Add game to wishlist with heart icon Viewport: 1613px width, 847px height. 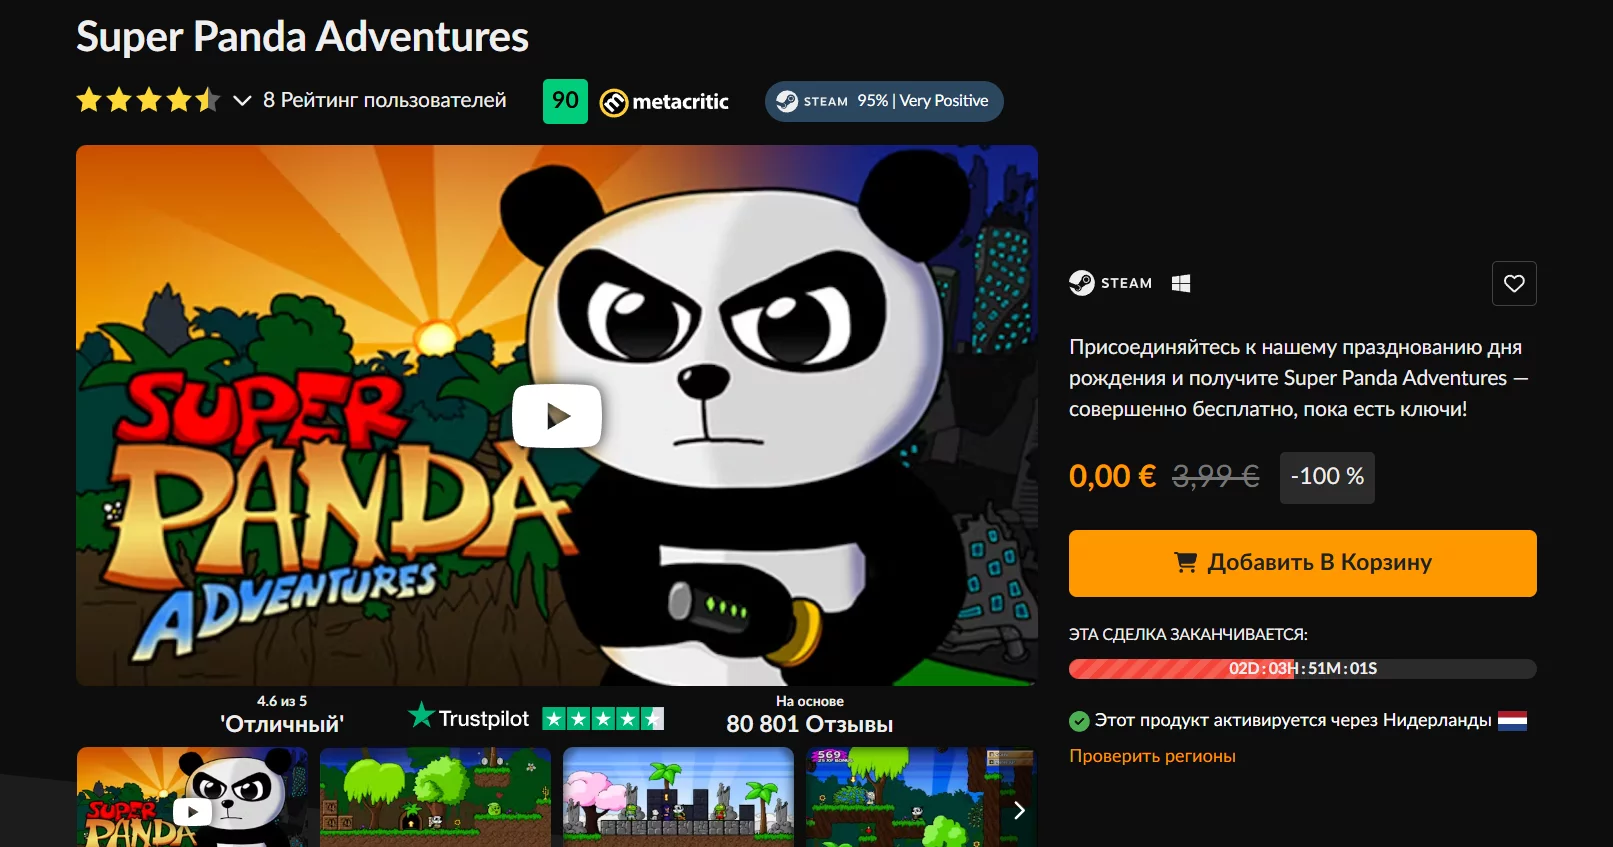pyautogui.click(x=1514, y=283)
